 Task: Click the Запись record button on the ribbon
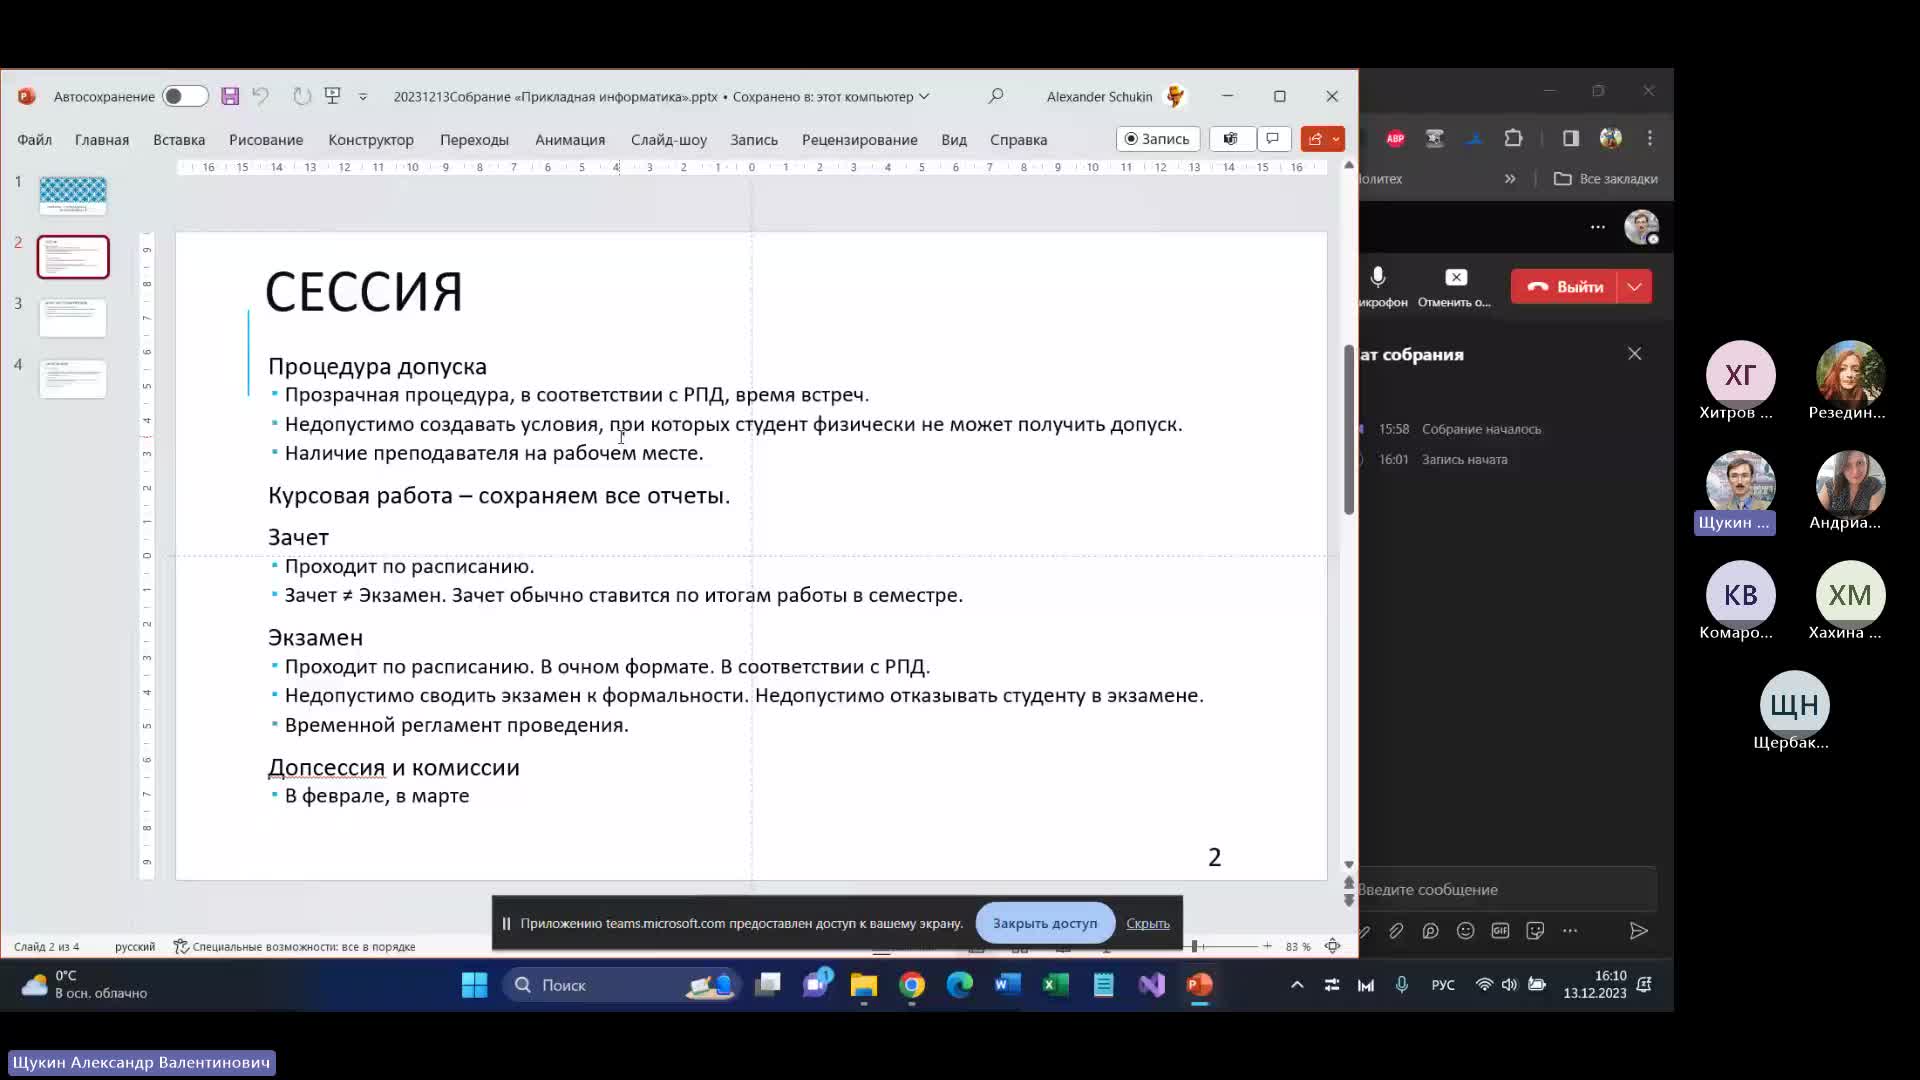click(x=1157, y=139)
